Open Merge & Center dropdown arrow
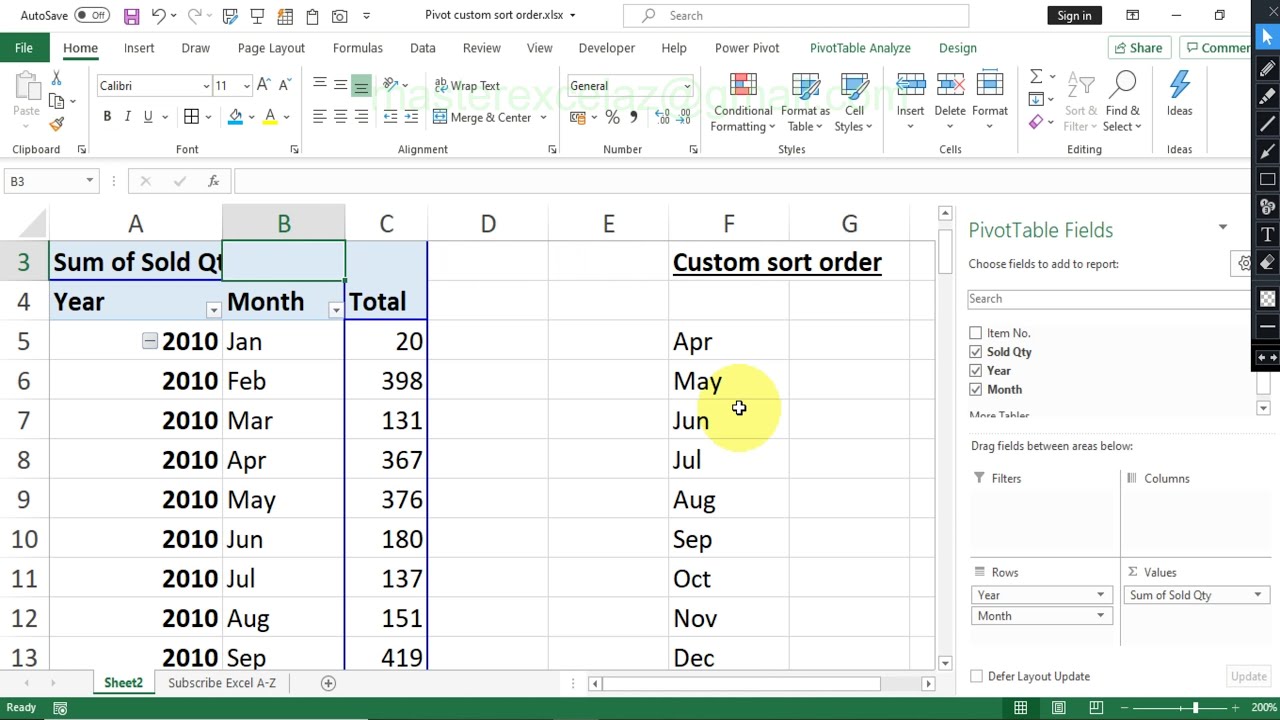 543,118
